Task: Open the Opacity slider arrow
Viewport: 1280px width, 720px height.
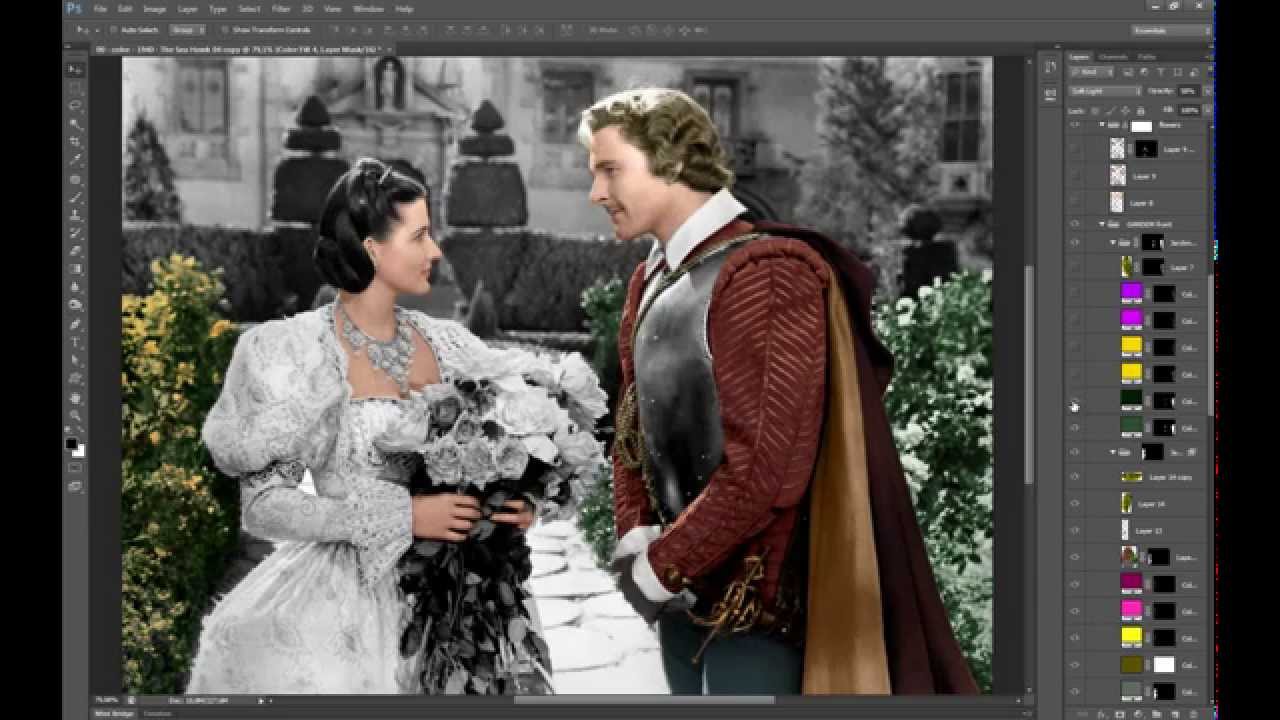Action: [1208, 90]
